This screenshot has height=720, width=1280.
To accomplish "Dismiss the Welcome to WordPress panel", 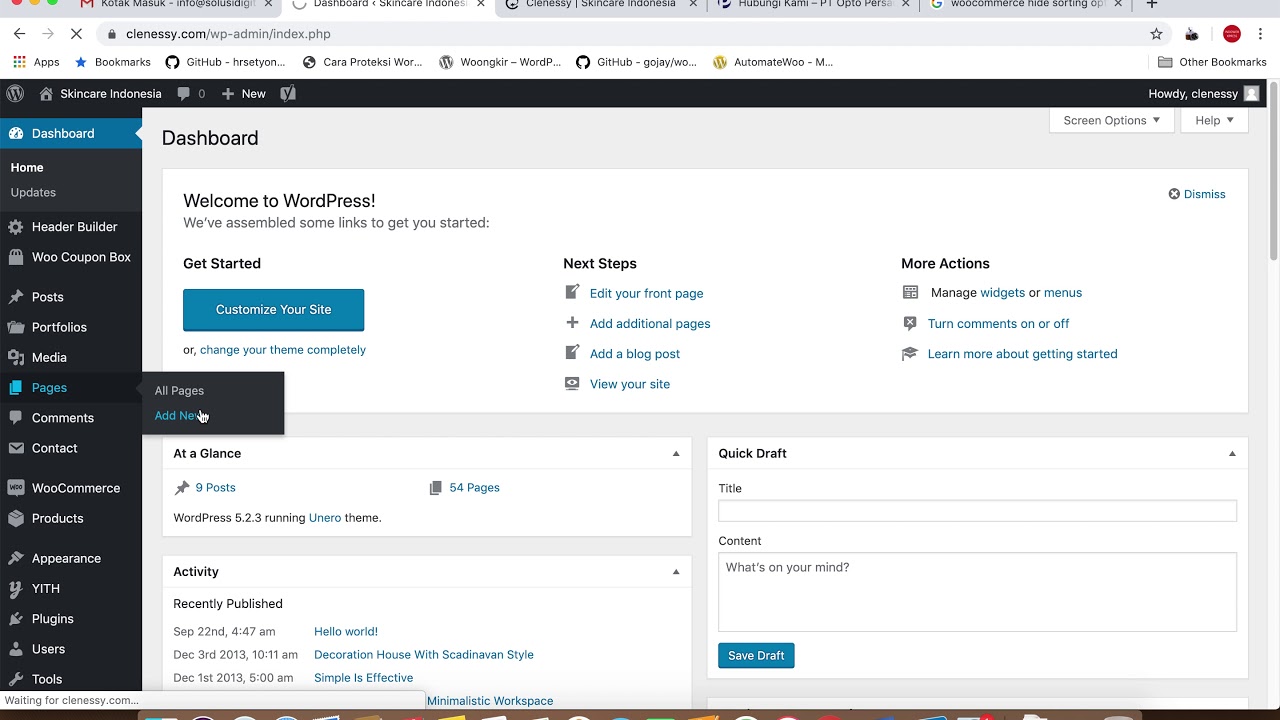I will 1197,194.
